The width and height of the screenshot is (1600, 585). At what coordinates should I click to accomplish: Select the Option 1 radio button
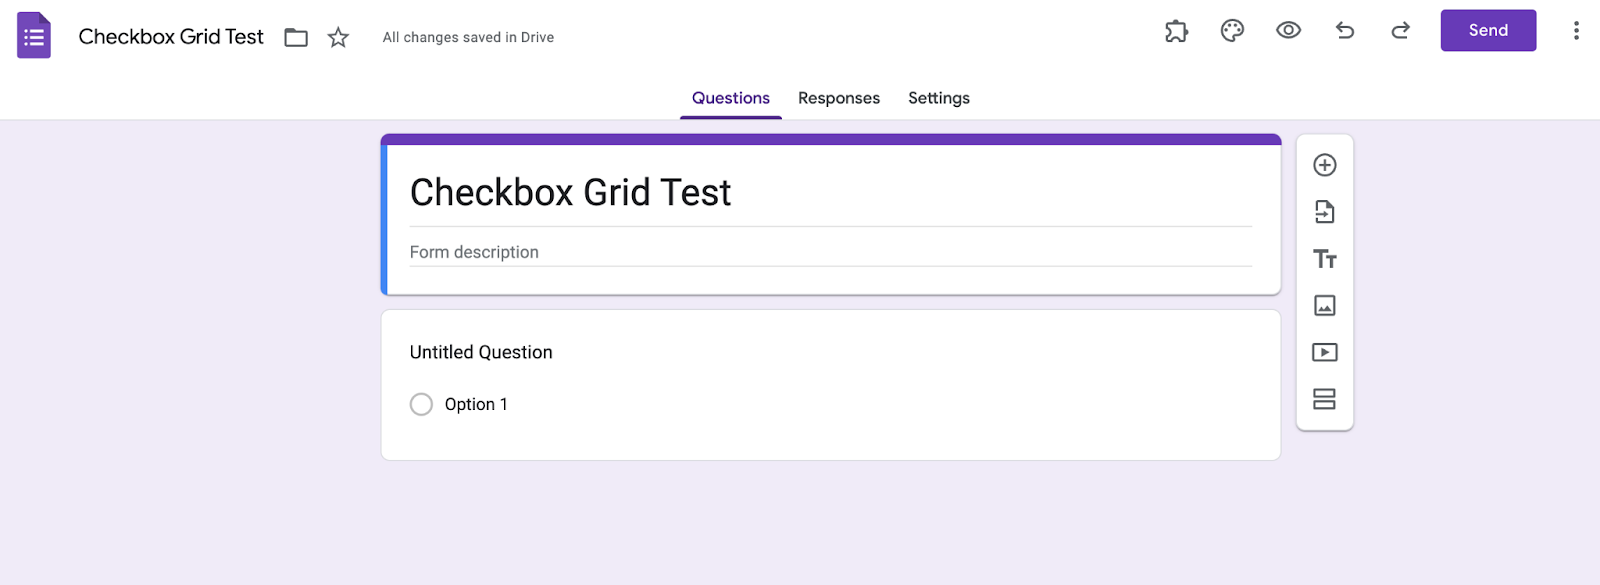422,404
